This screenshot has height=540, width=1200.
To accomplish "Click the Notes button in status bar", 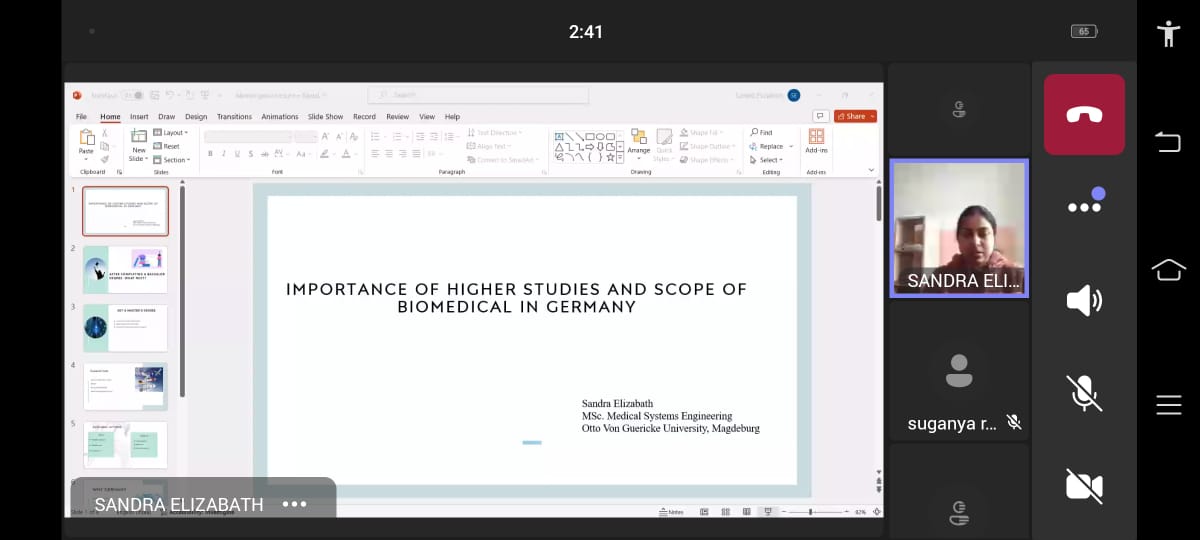I will click(x=671, y=512).
